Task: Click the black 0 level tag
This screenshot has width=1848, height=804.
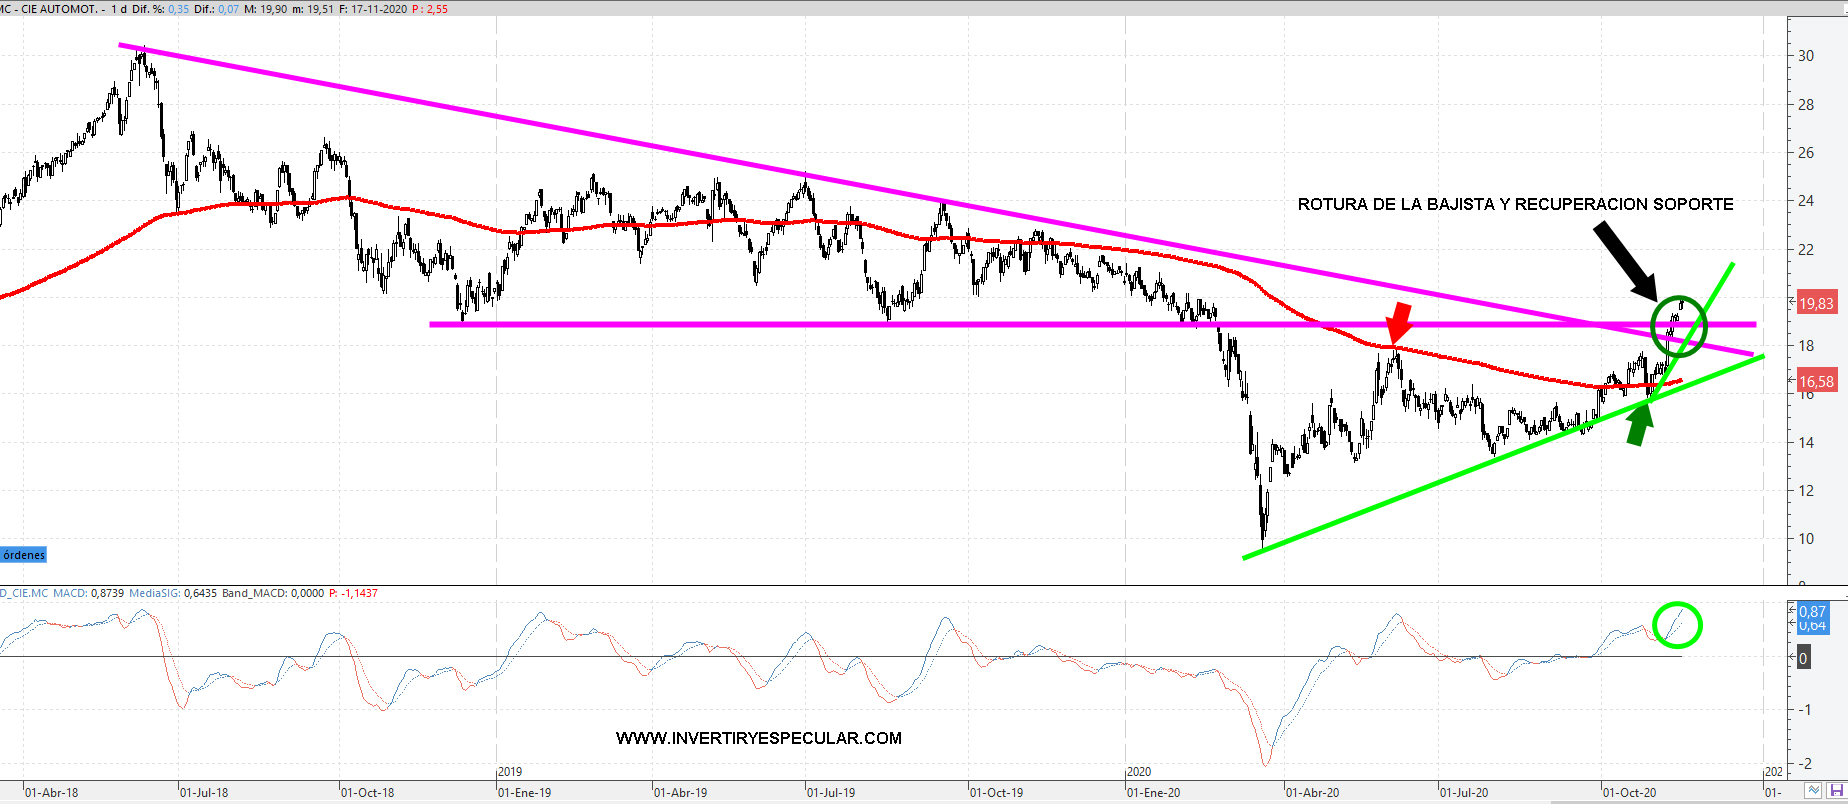Action: click(x=1803, y=658)
